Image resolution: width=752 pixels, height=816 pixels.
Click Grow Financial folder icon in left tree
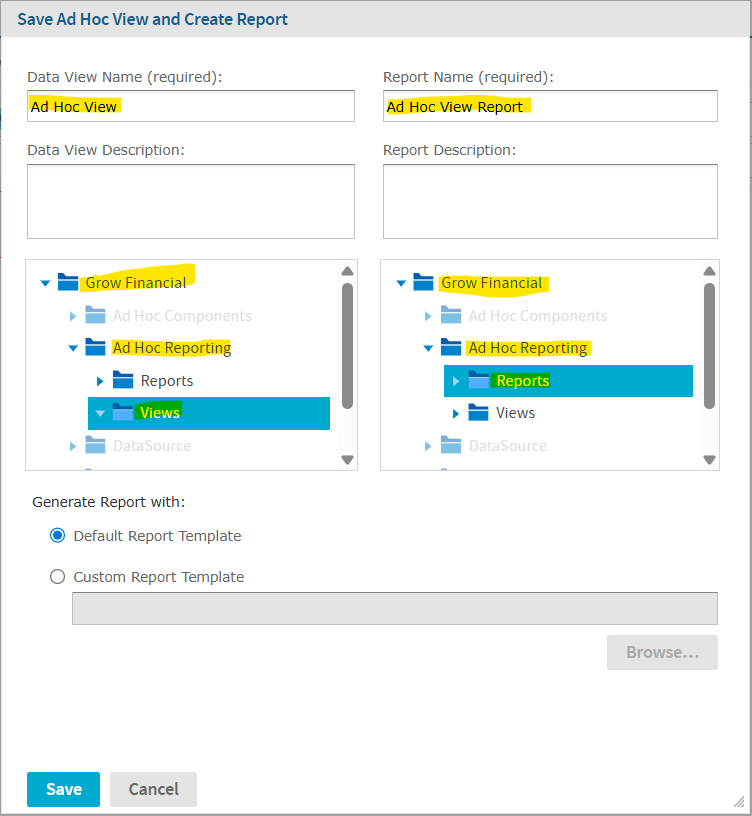(68, 283)
